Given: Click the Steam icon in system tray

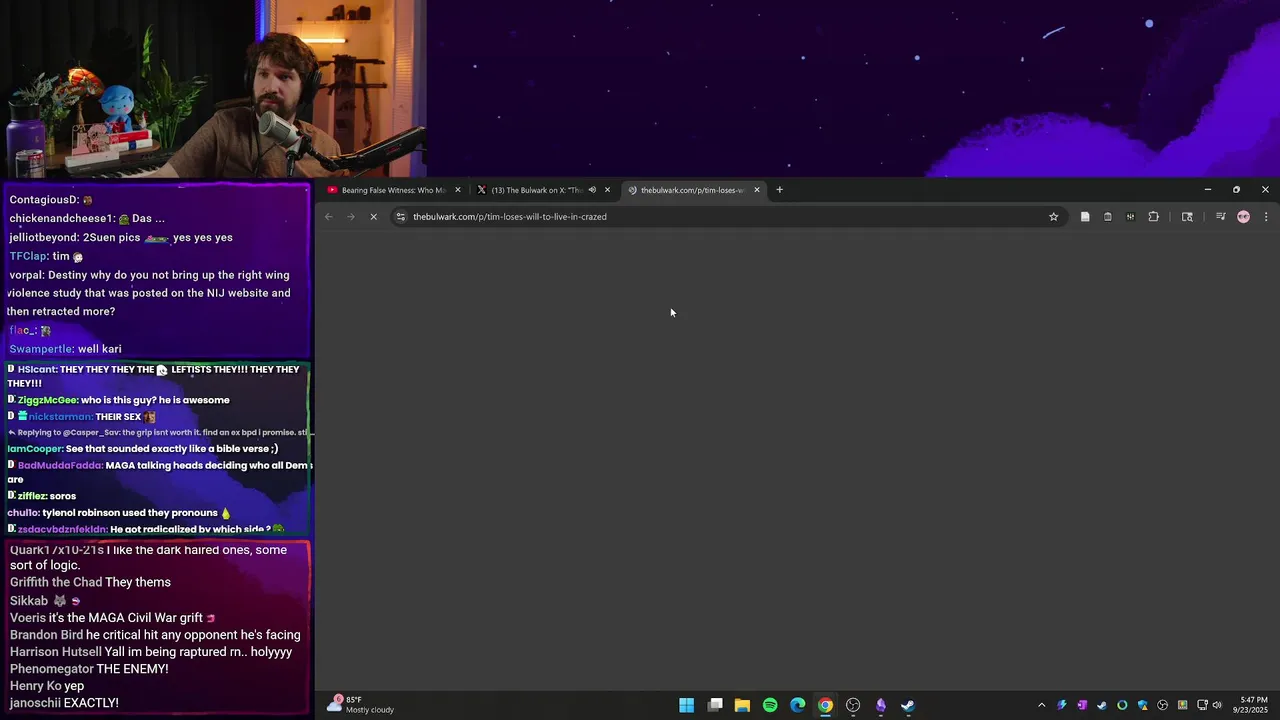Looking at the screenshot, I should [x=1102, y=705].
